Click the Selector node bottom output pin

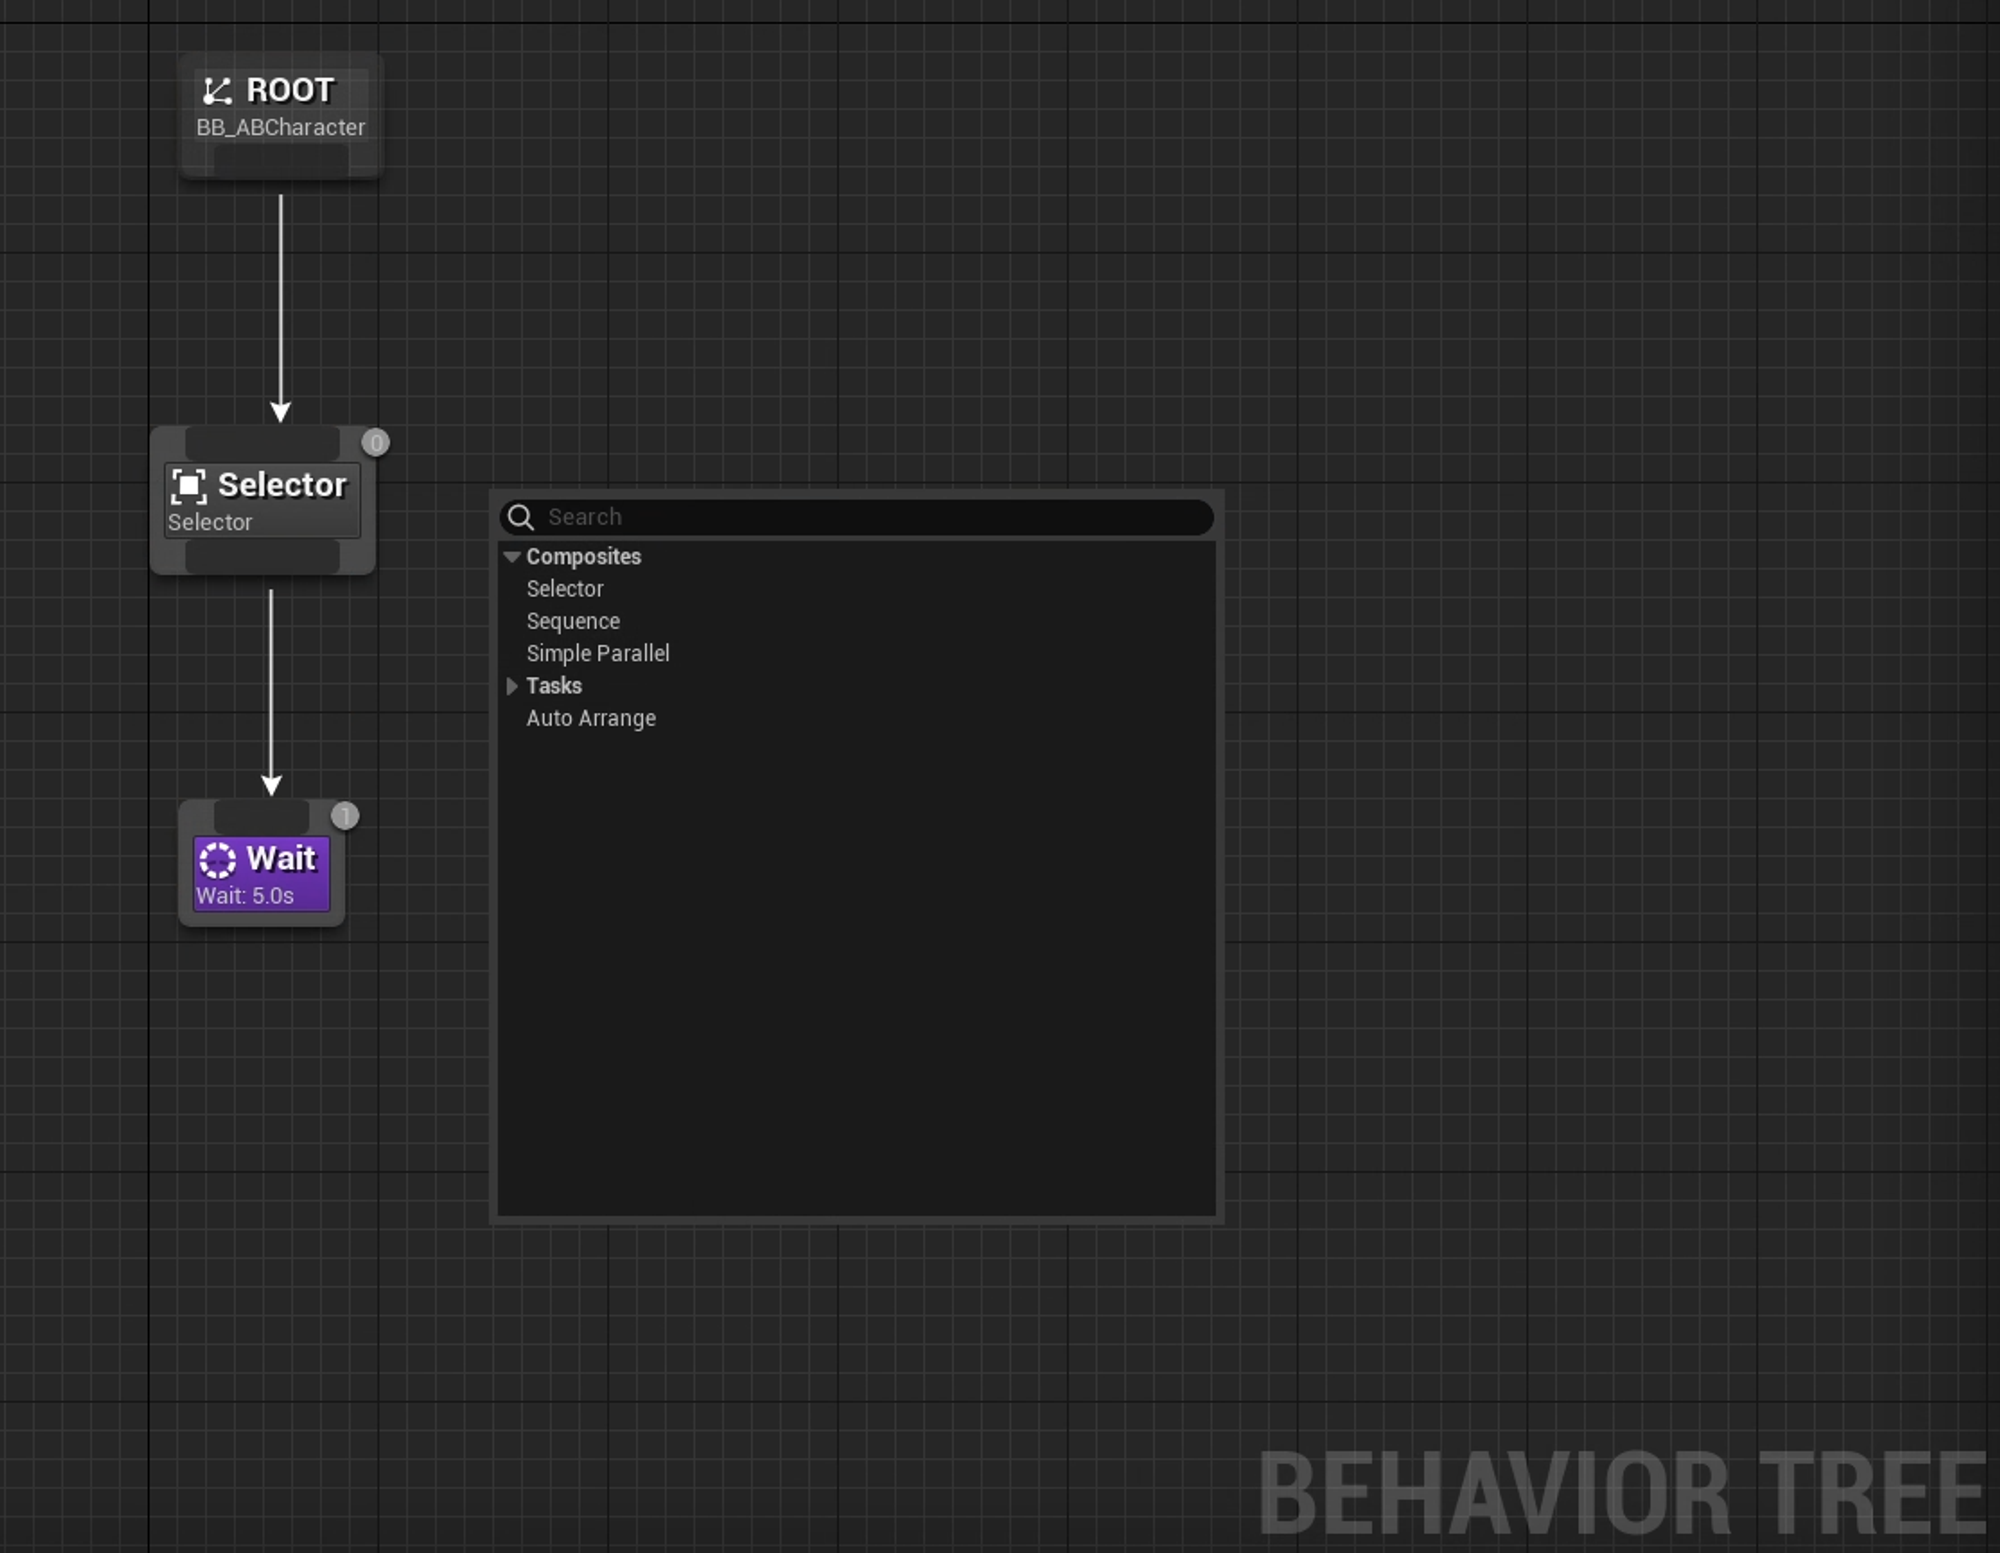263,556
